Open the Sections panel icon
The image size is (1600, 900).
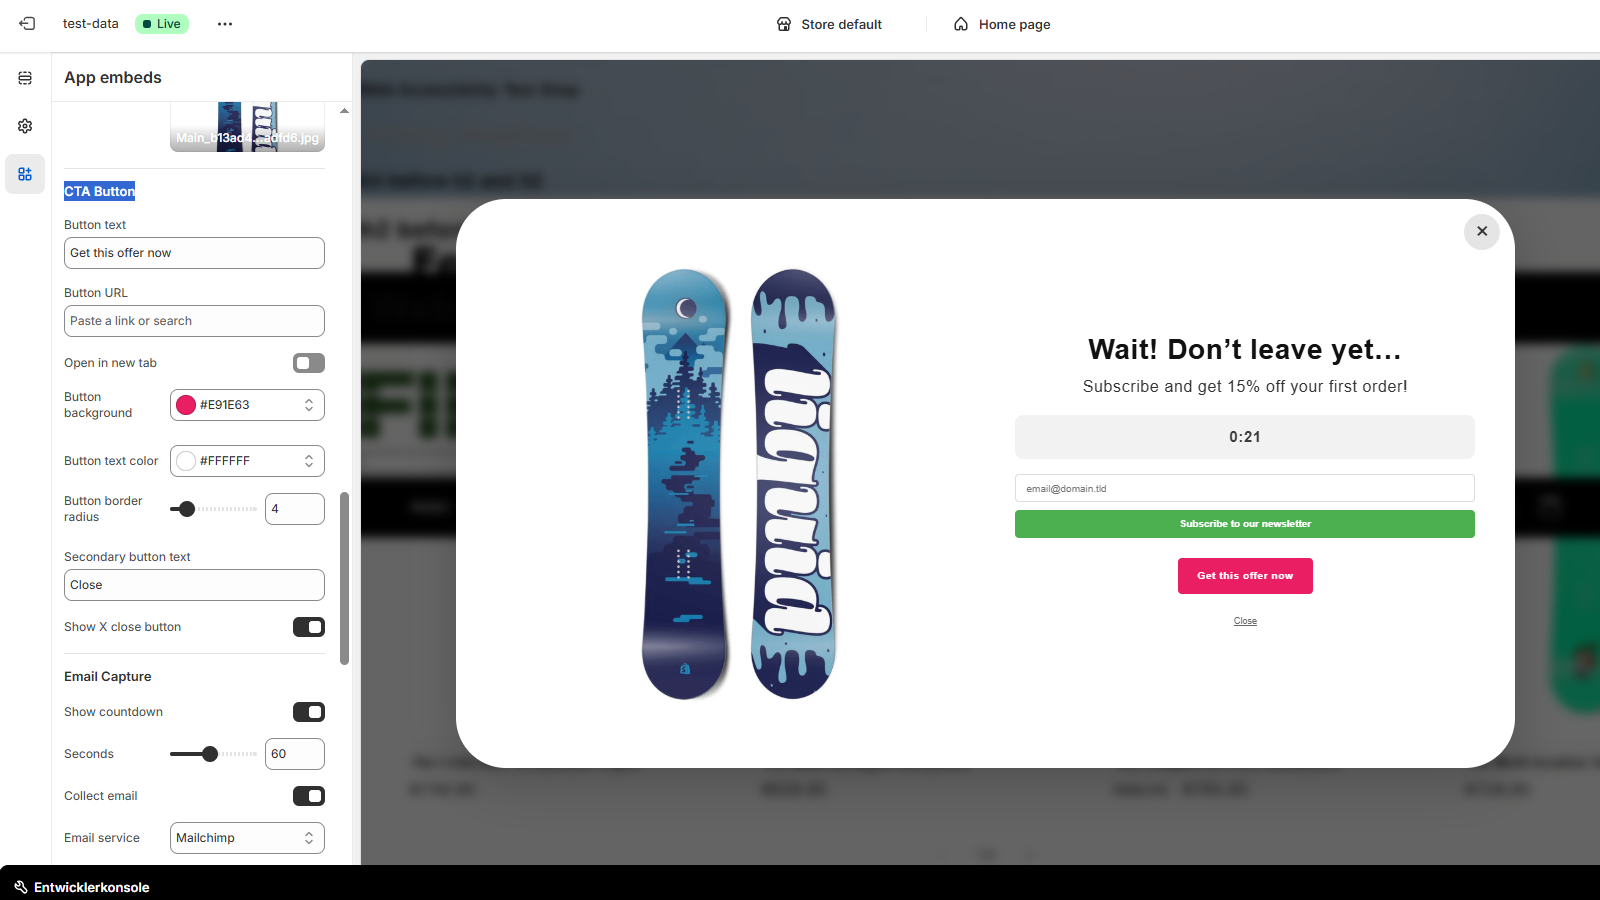click(25, 78)
